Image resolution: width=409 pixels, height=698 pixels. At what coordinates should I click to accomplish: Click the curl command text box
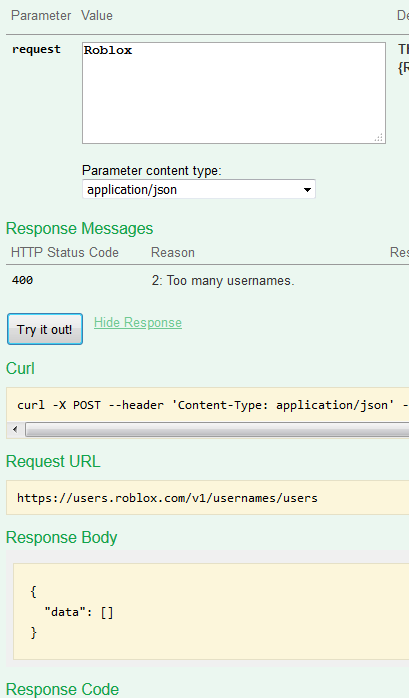207,405
